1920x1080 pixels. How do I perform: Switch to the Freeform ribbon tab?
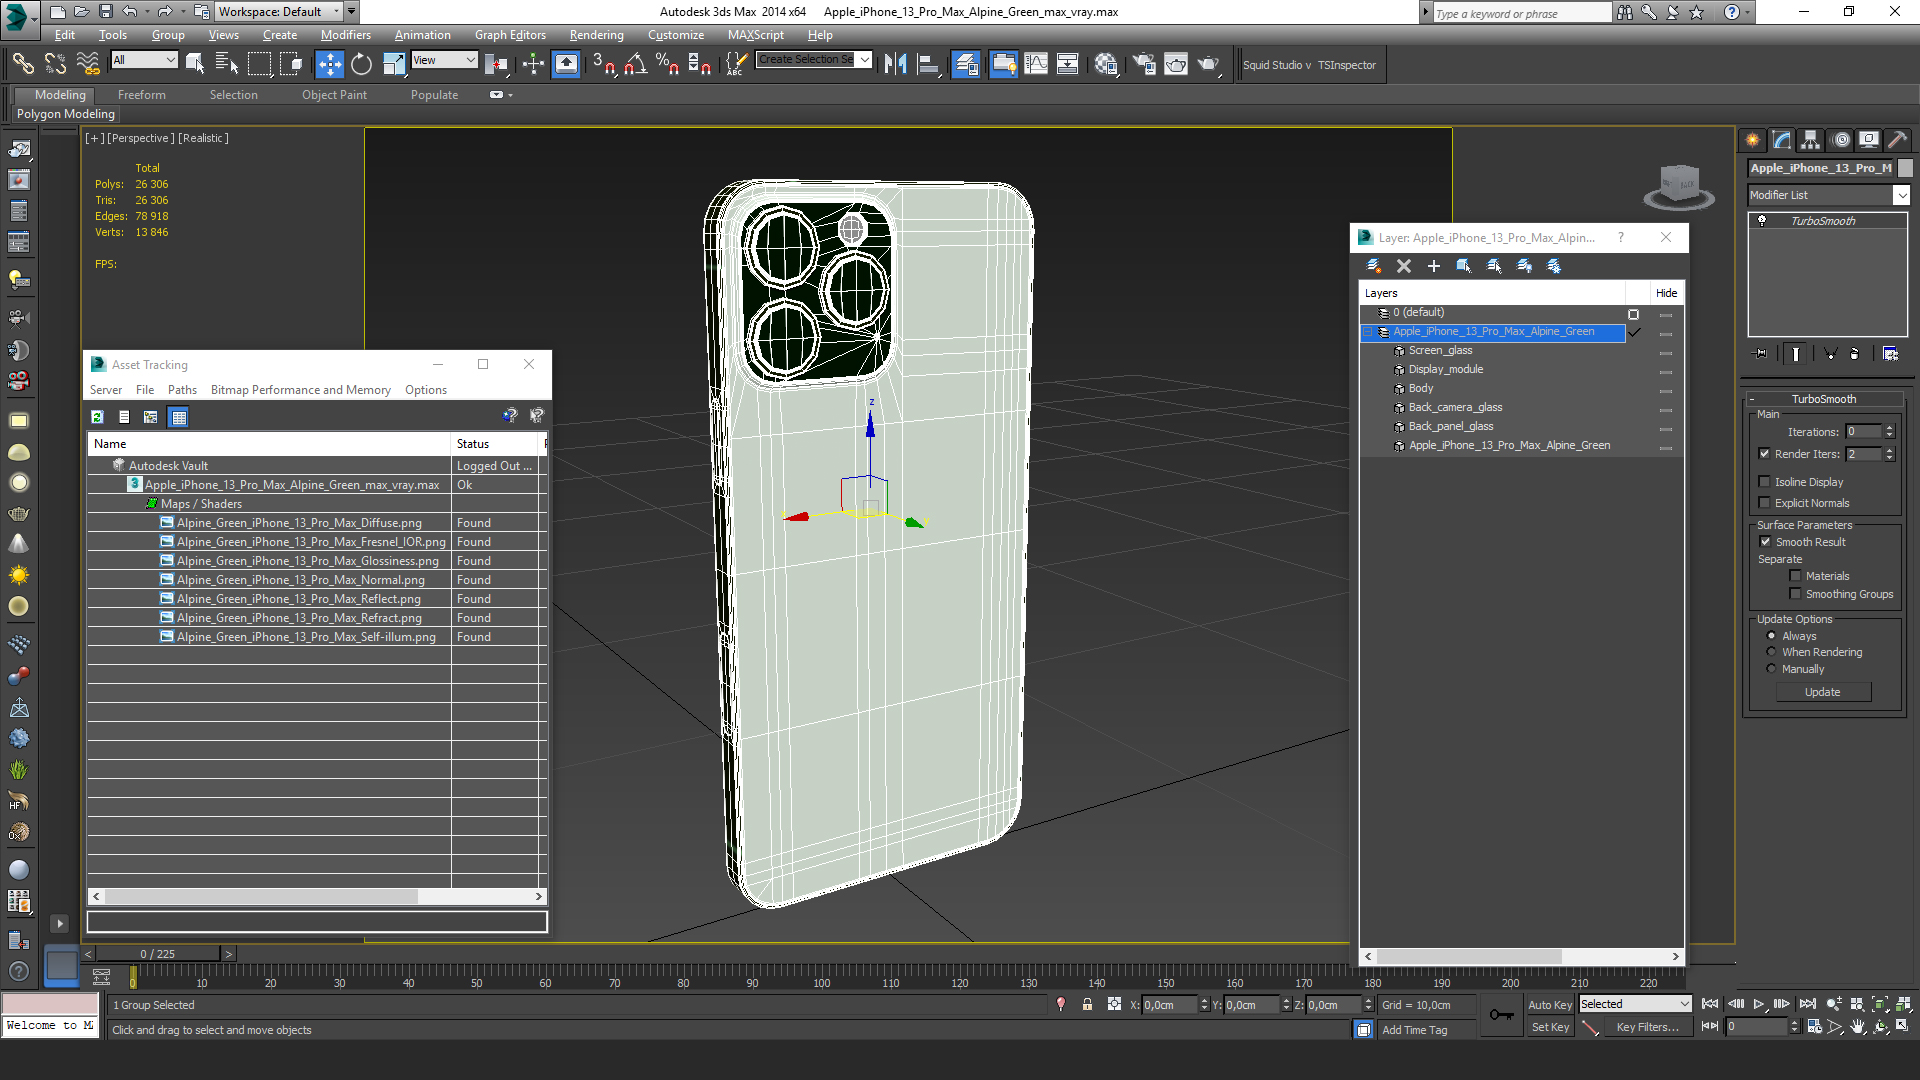tap(141, 95)
